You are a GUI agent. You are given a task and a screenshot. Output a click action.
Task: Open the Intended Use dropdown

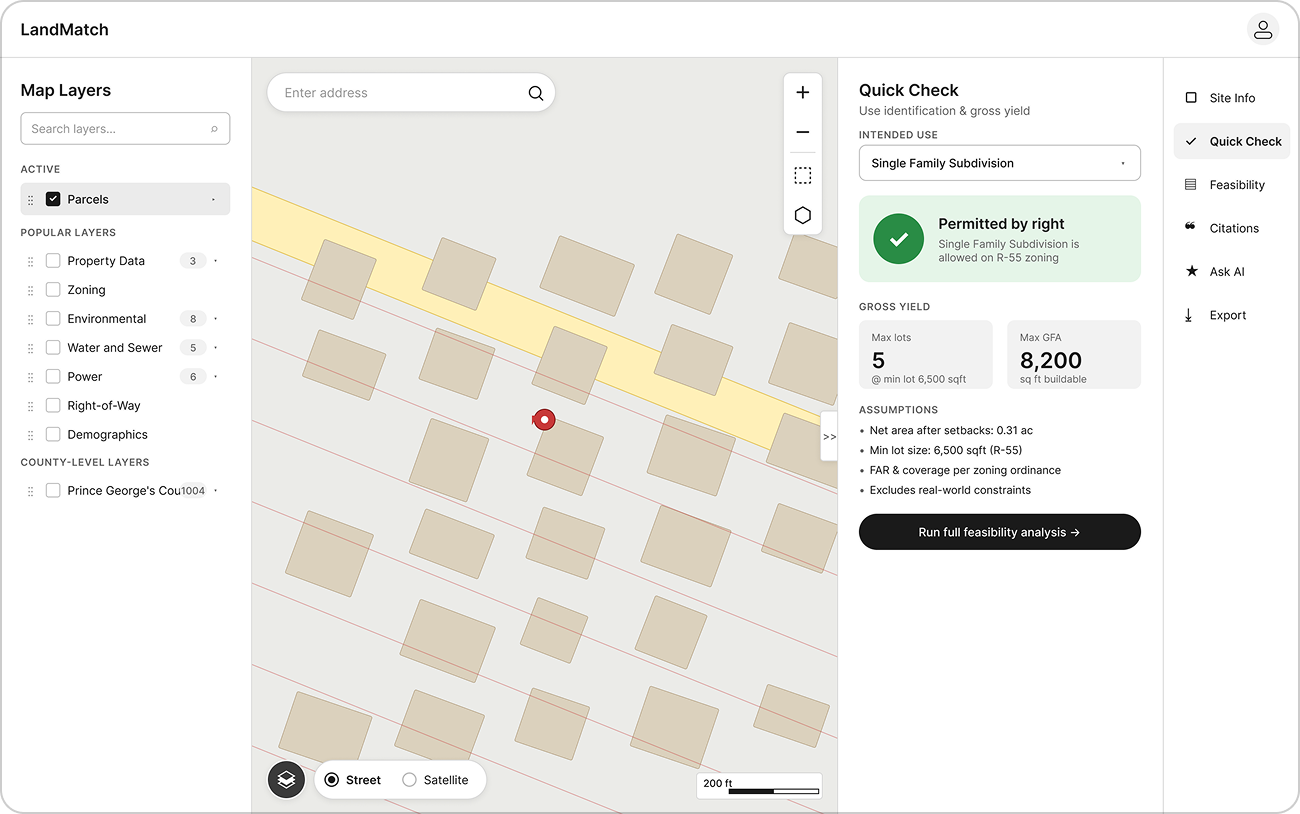(x=999, y=163)
